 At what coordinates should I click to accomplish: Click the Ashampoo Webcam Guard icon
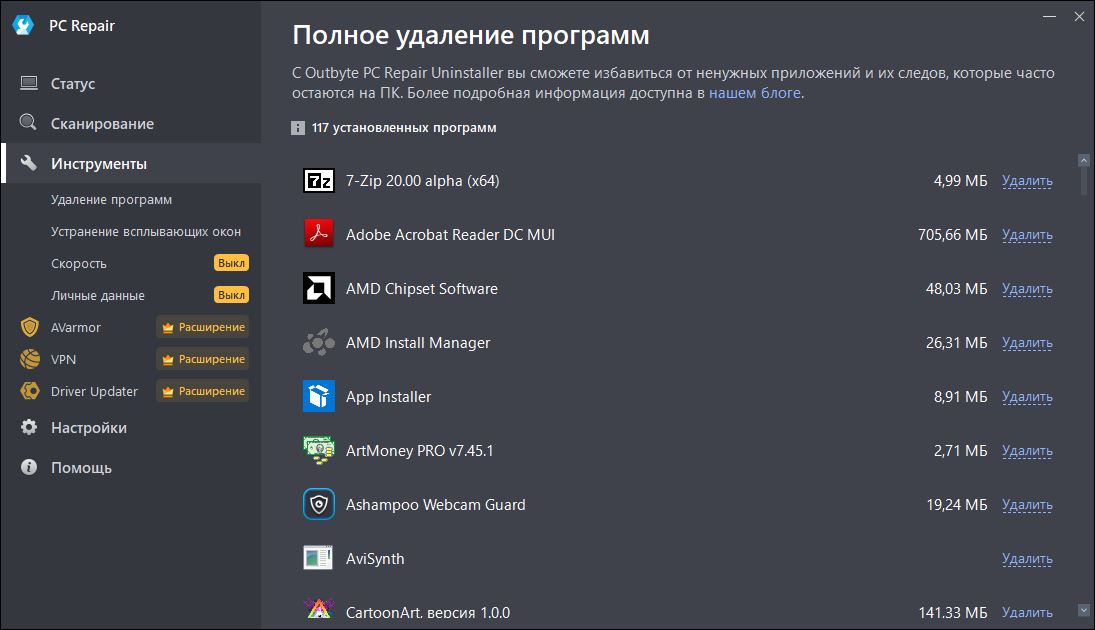pyautogui.click(x=318, y=504)
